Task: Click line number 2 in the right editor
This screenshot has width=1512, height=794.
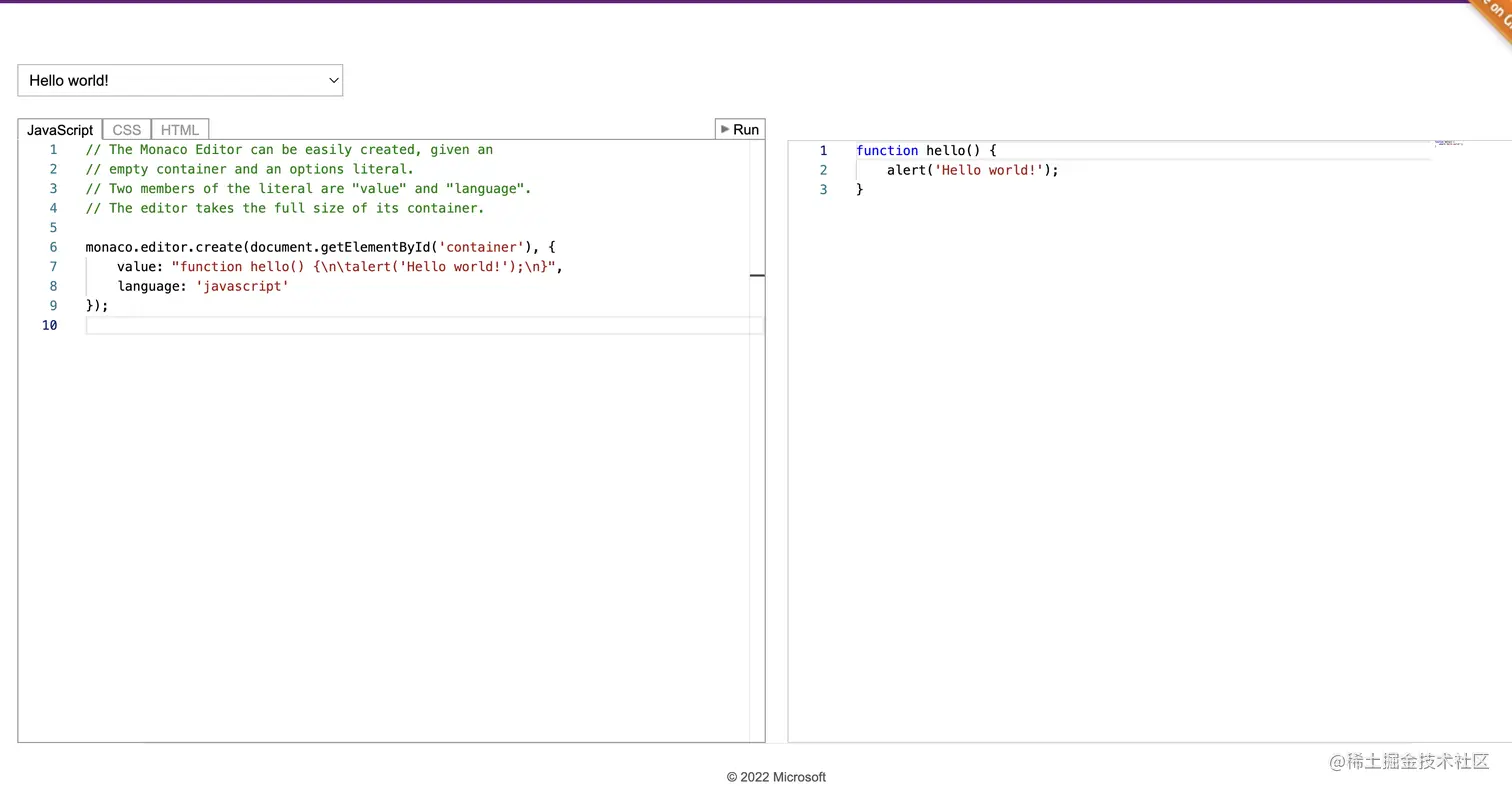Action: tap(823, 170)
